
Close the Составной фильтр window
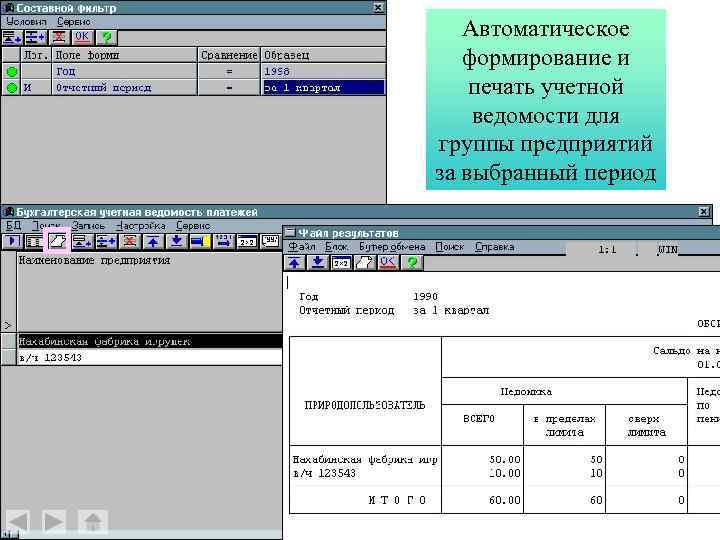click(377, 7)
